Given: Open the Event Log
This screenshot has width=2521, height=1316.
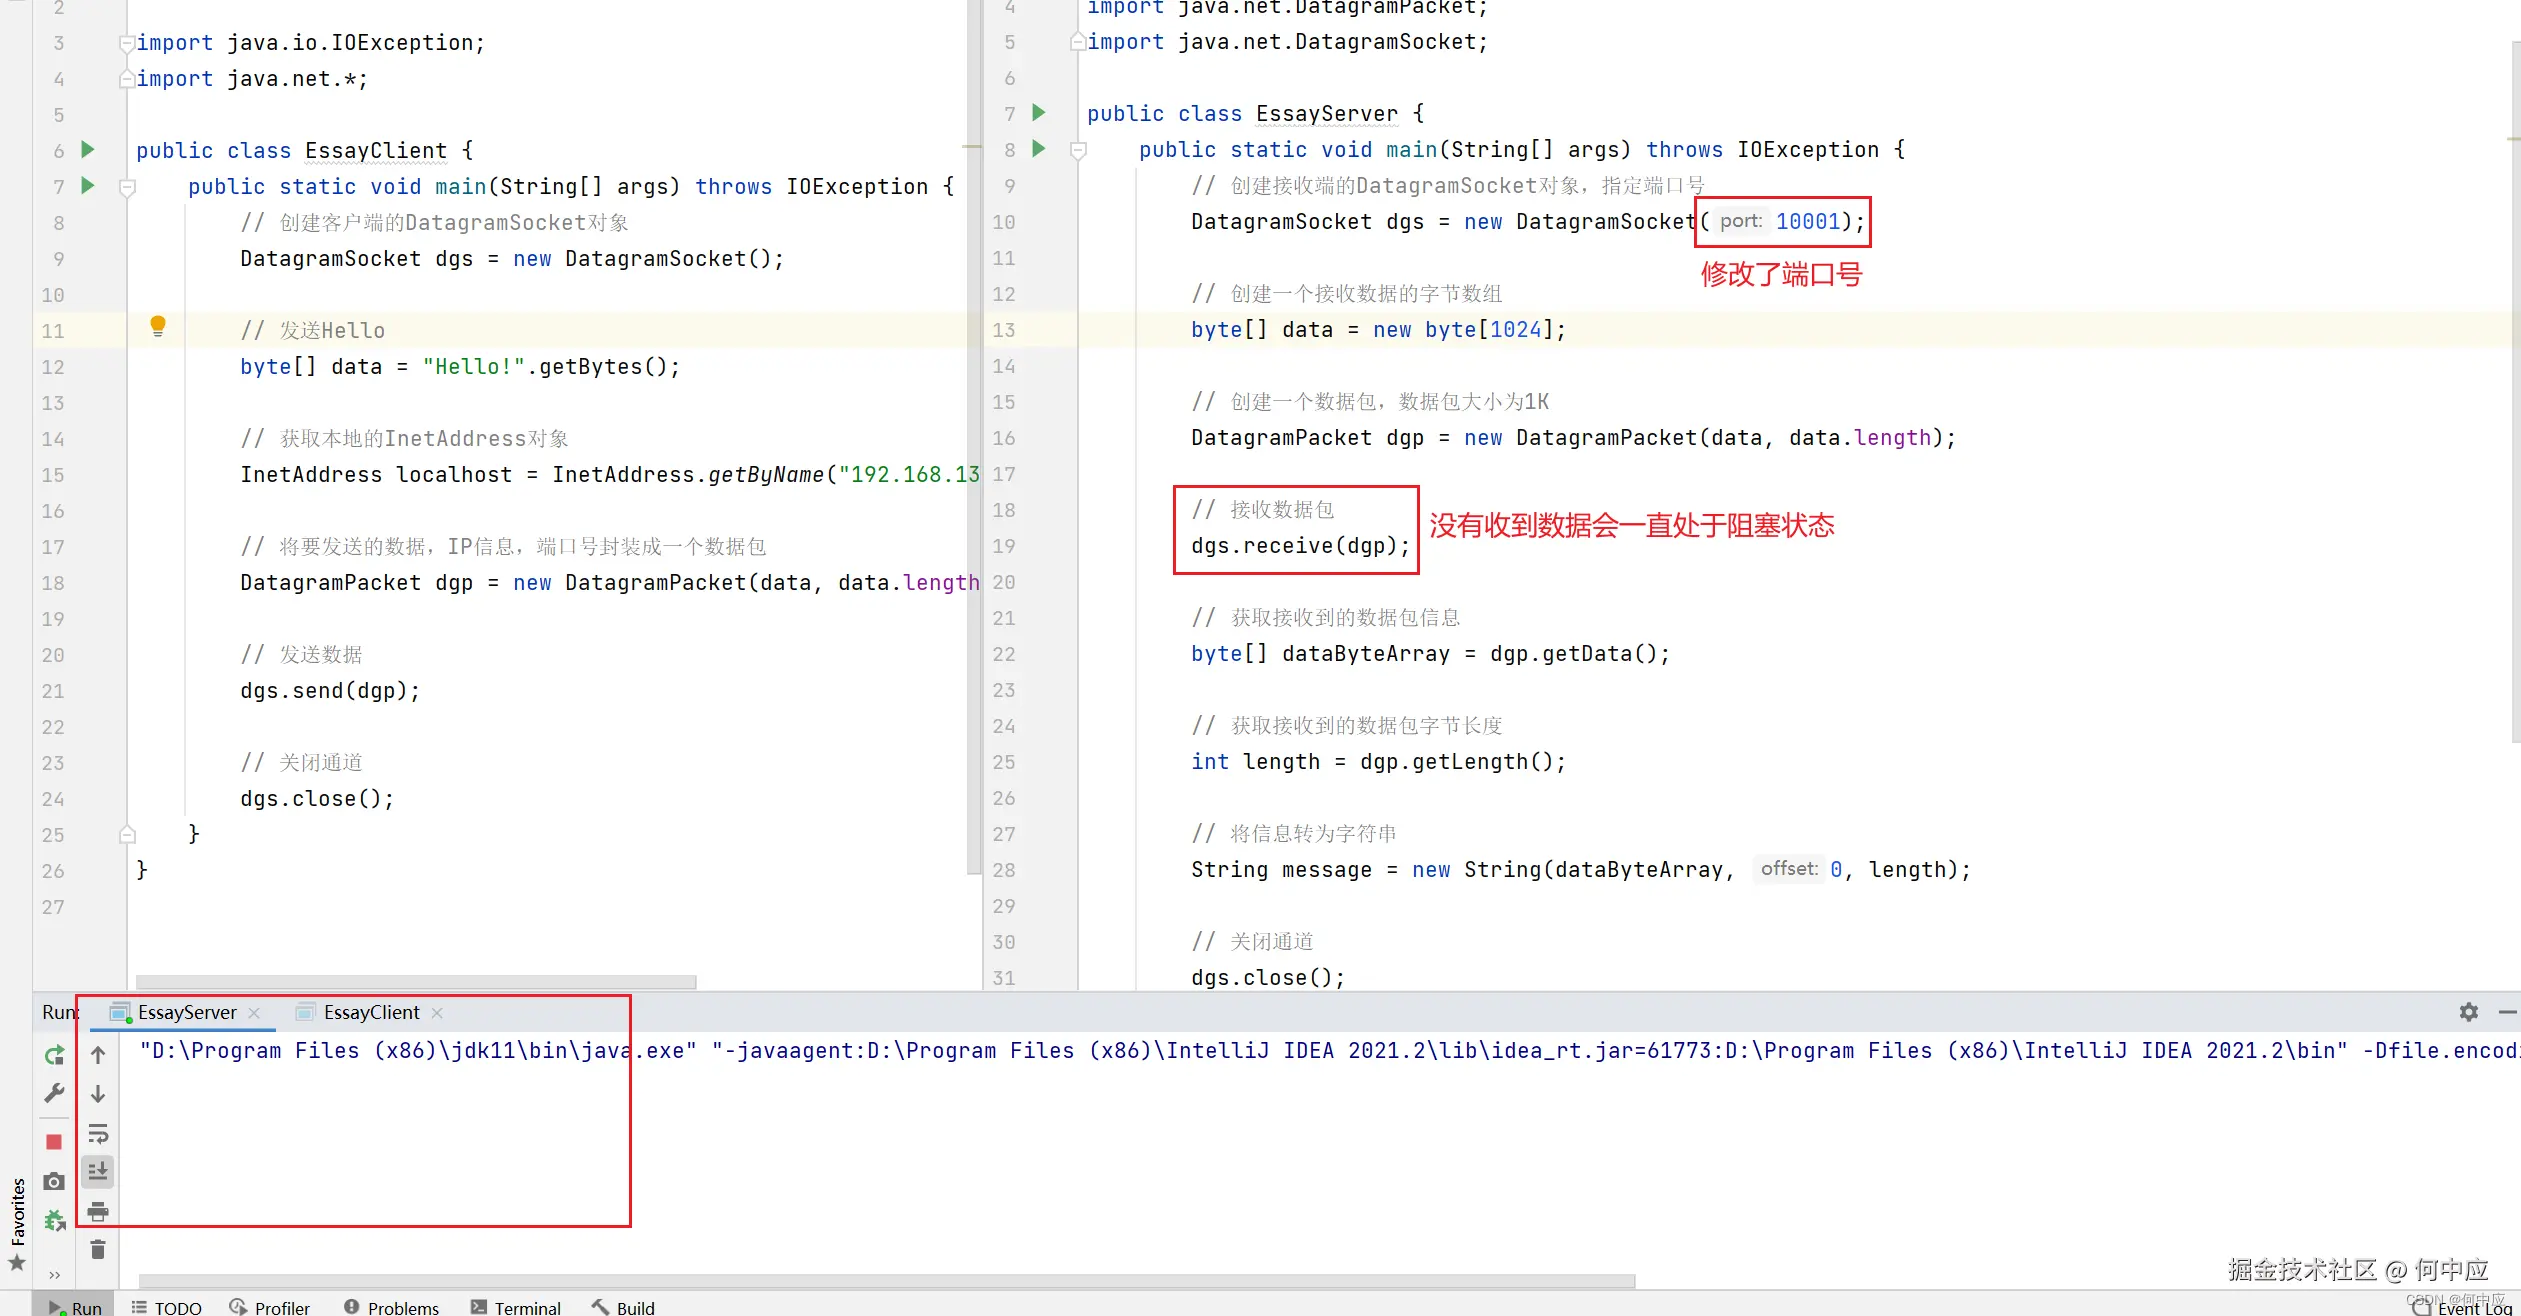Looking at the screenshot, I should pos(2461,1307).
